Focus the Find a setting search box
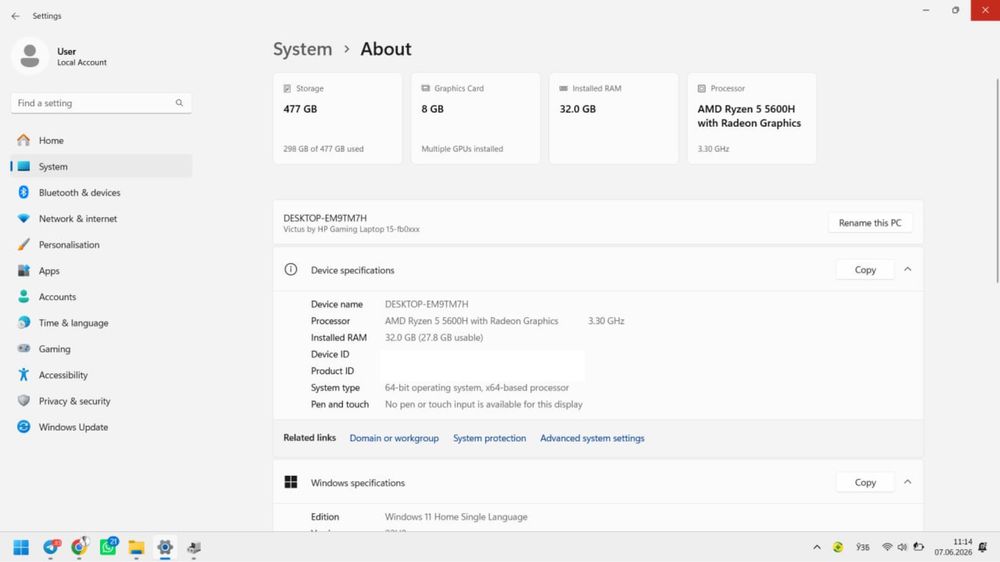 pyautogui.click(x=101, y=103)
